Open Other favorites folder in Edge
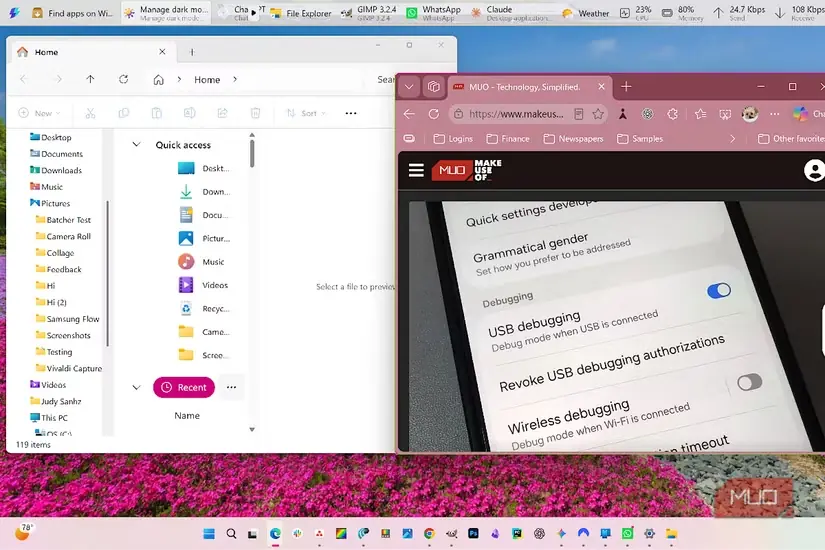 (x=791, y=139)
